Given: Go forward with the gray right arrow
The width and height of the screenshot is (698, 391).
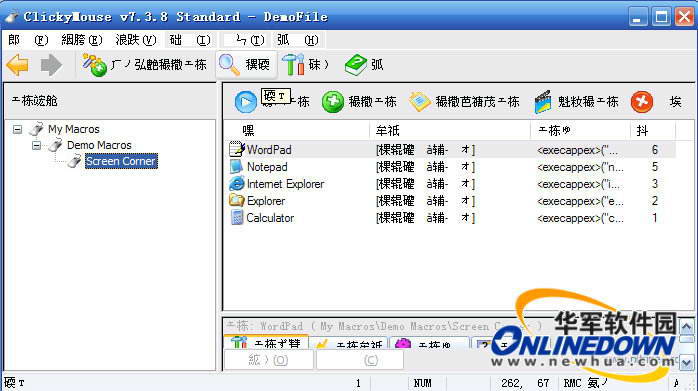Looking at the screenshot, I should (51, 65).
